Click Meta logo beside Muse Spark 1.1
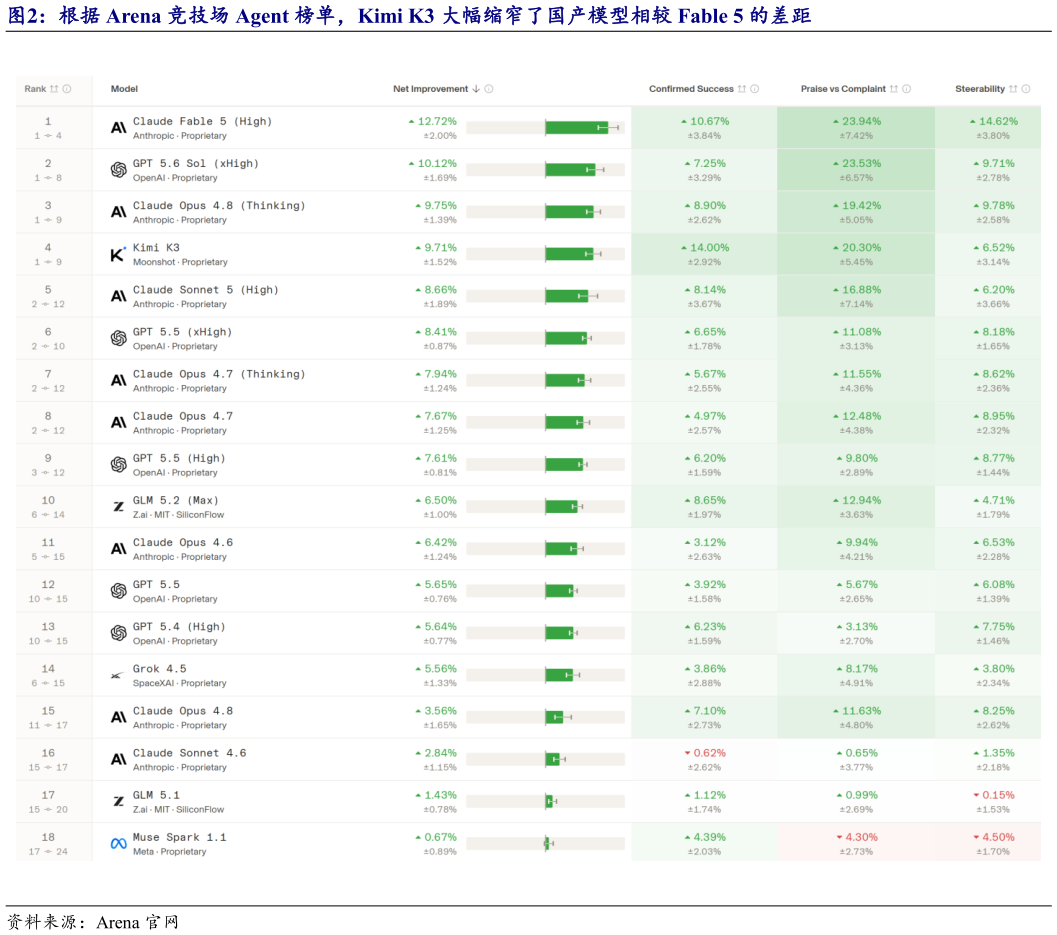1057x935 pixels. tap(119, 843)
